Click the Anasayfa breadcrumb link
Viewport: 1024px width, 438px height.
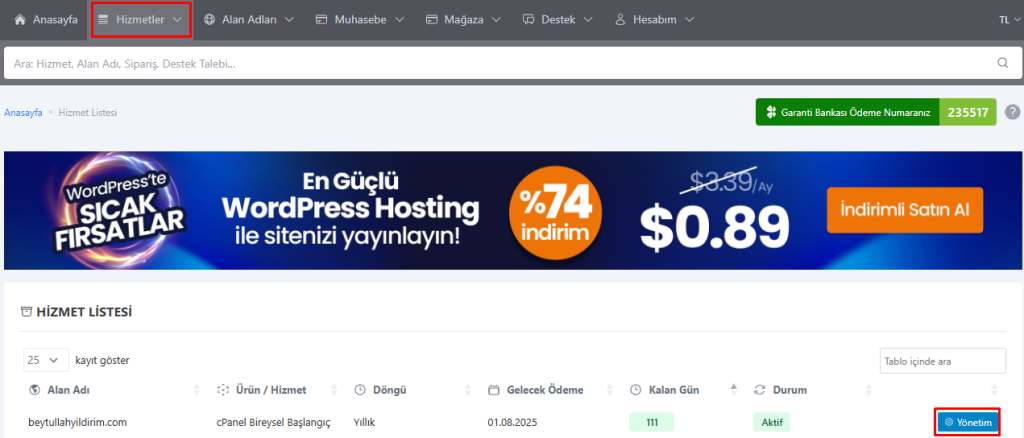(x=24, y=113)
